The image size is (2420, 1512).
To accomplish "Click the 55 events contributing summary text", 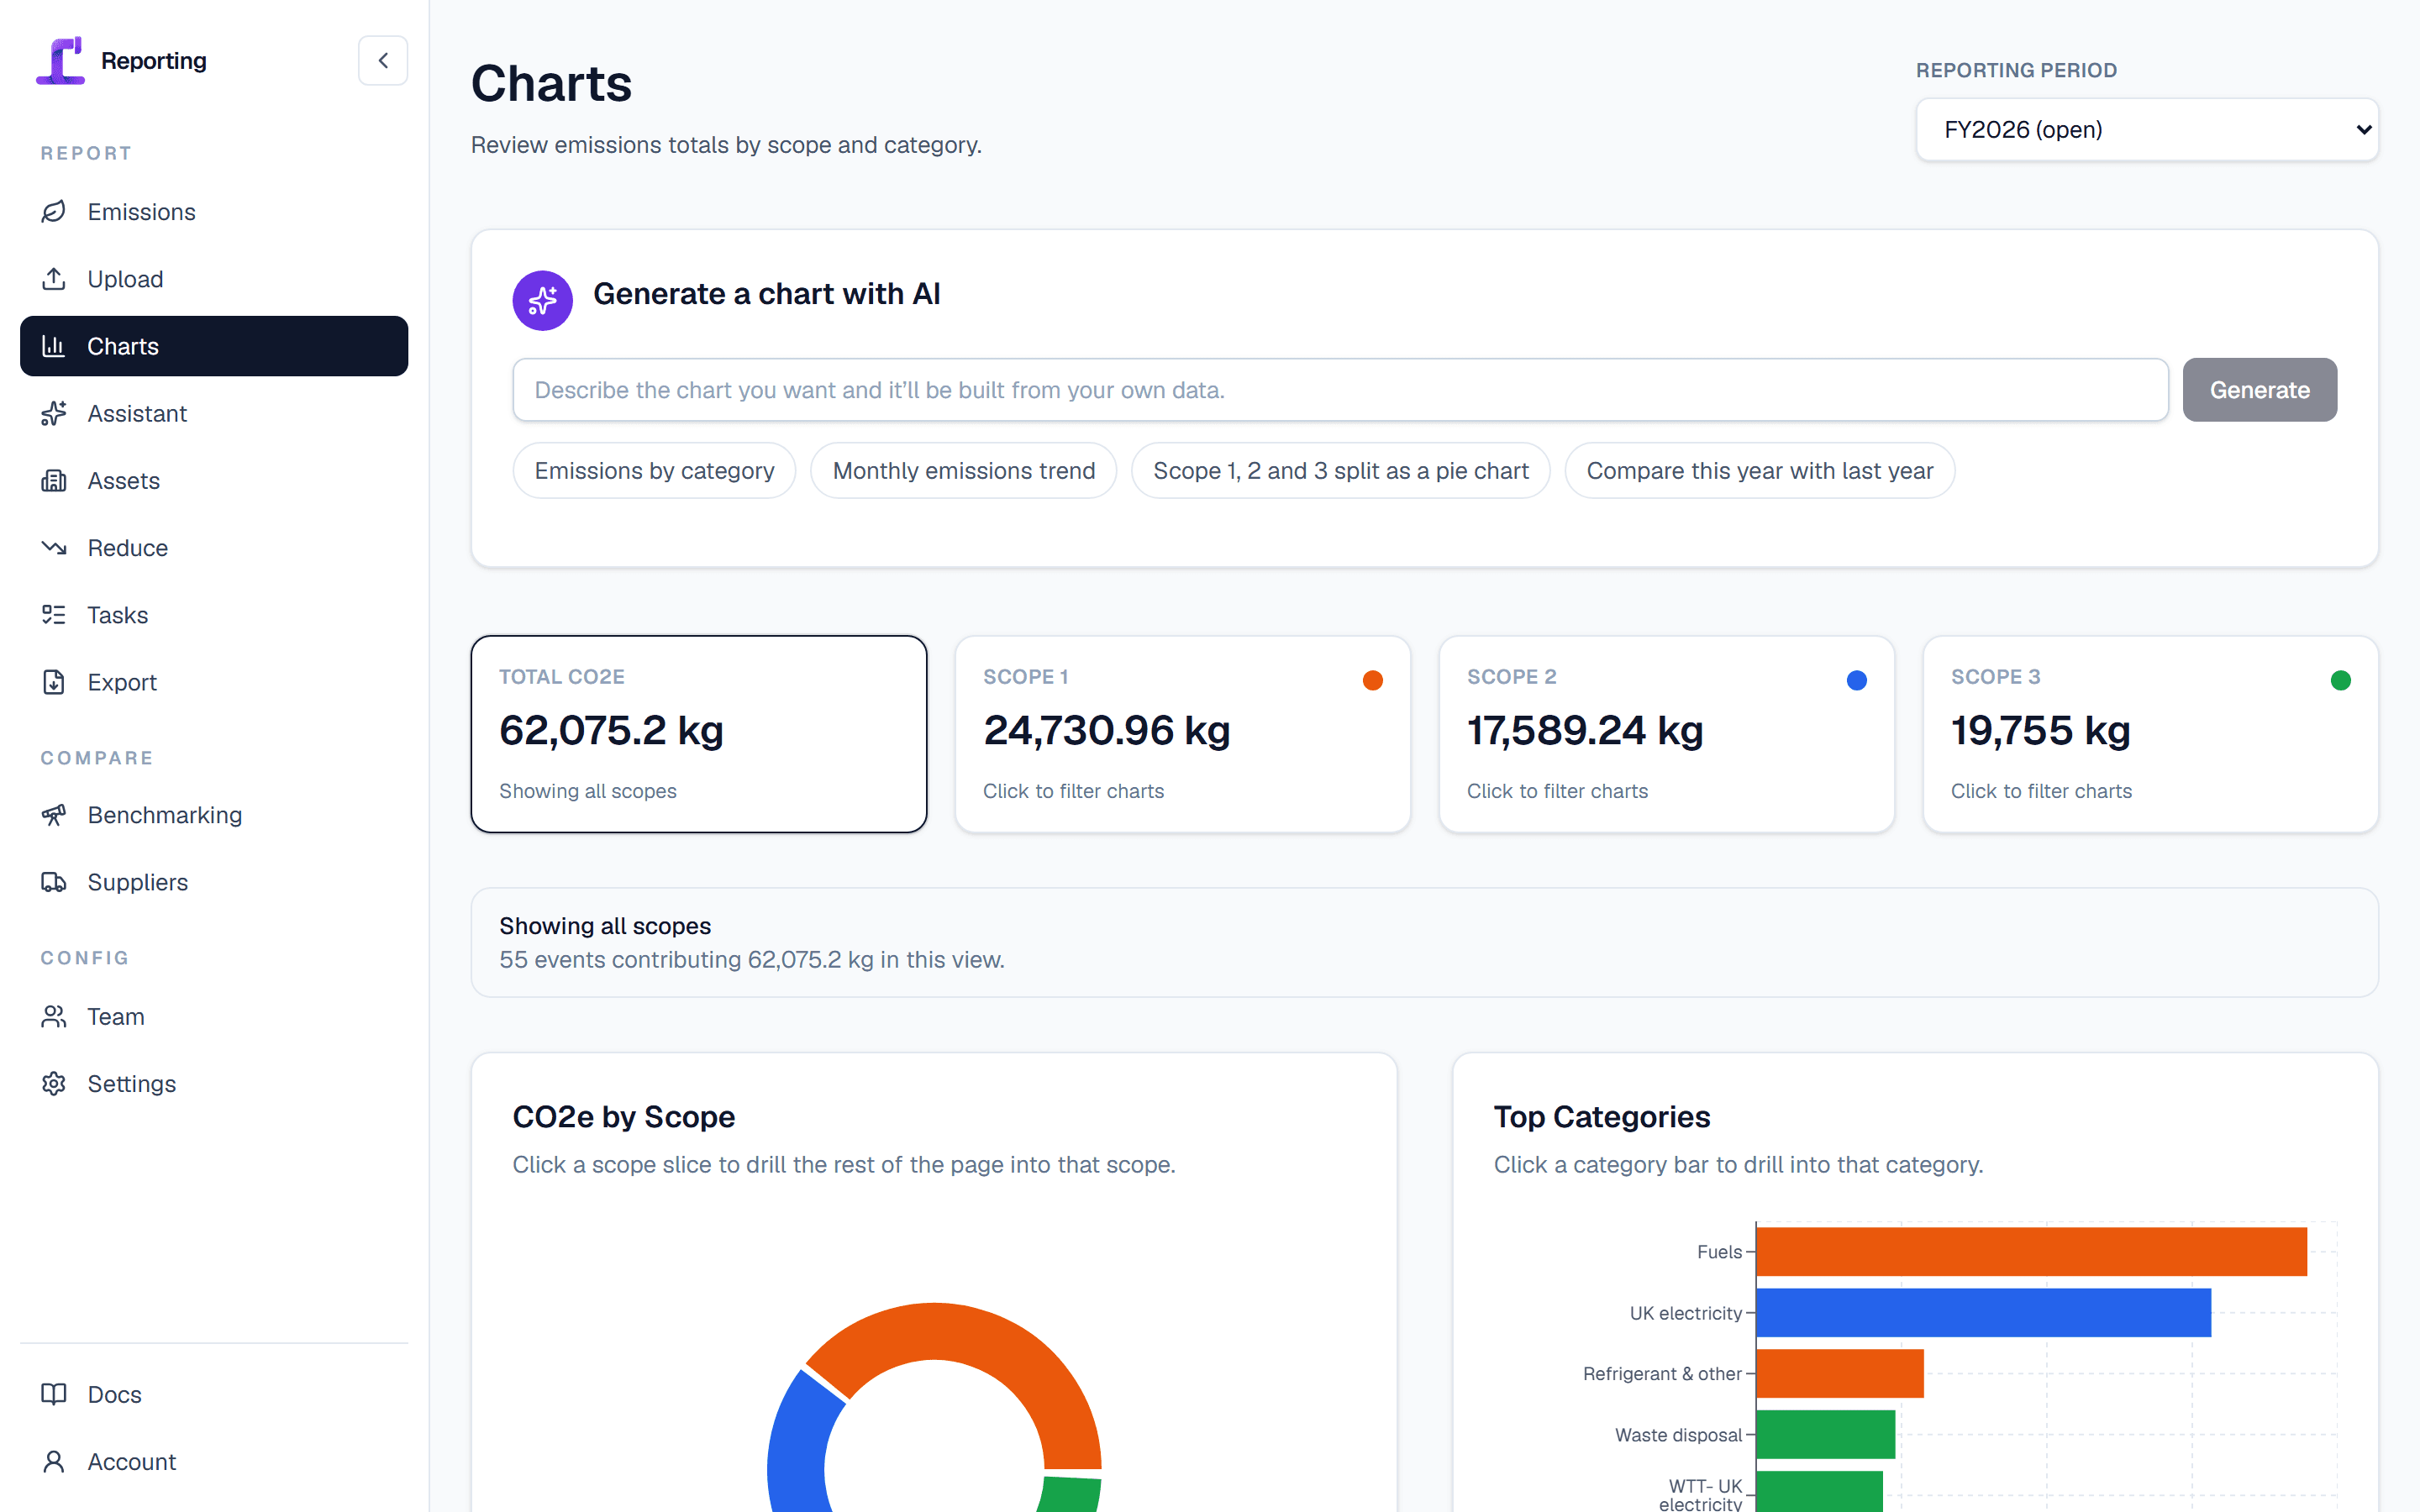I will click(752, 960).
